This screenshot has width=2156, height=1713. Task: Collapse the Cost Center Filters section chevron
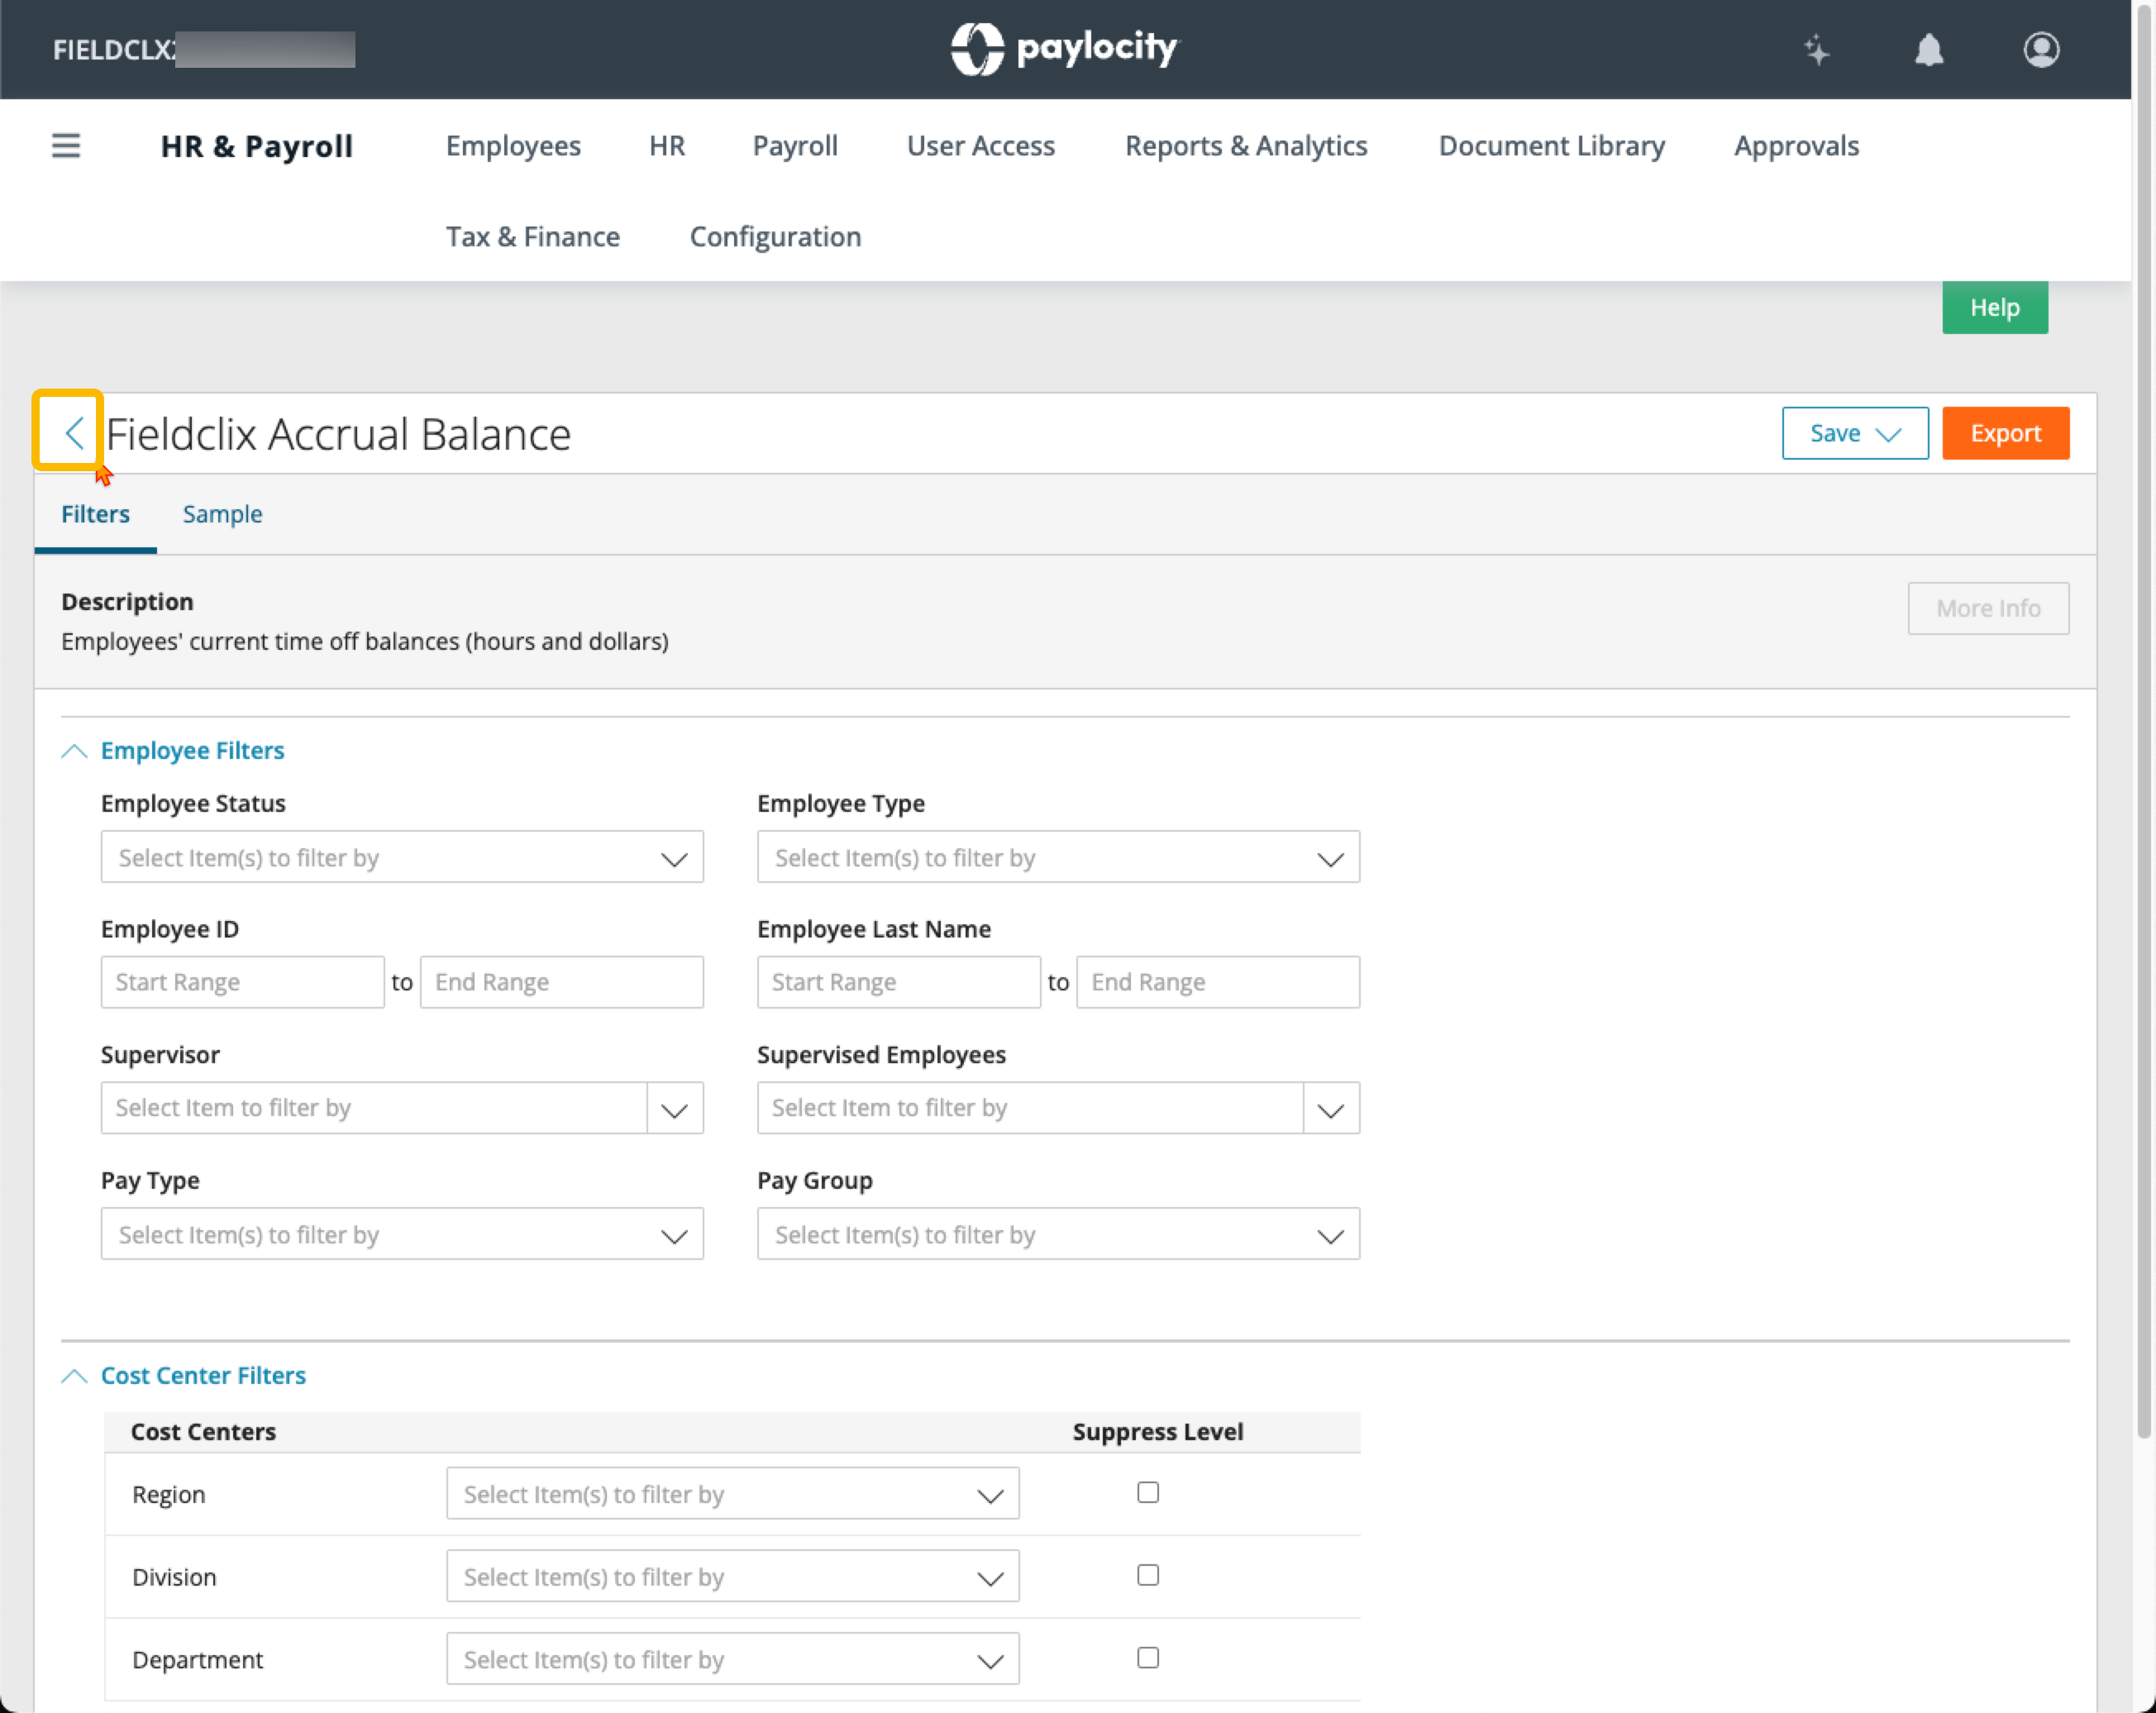[74, 1376]
